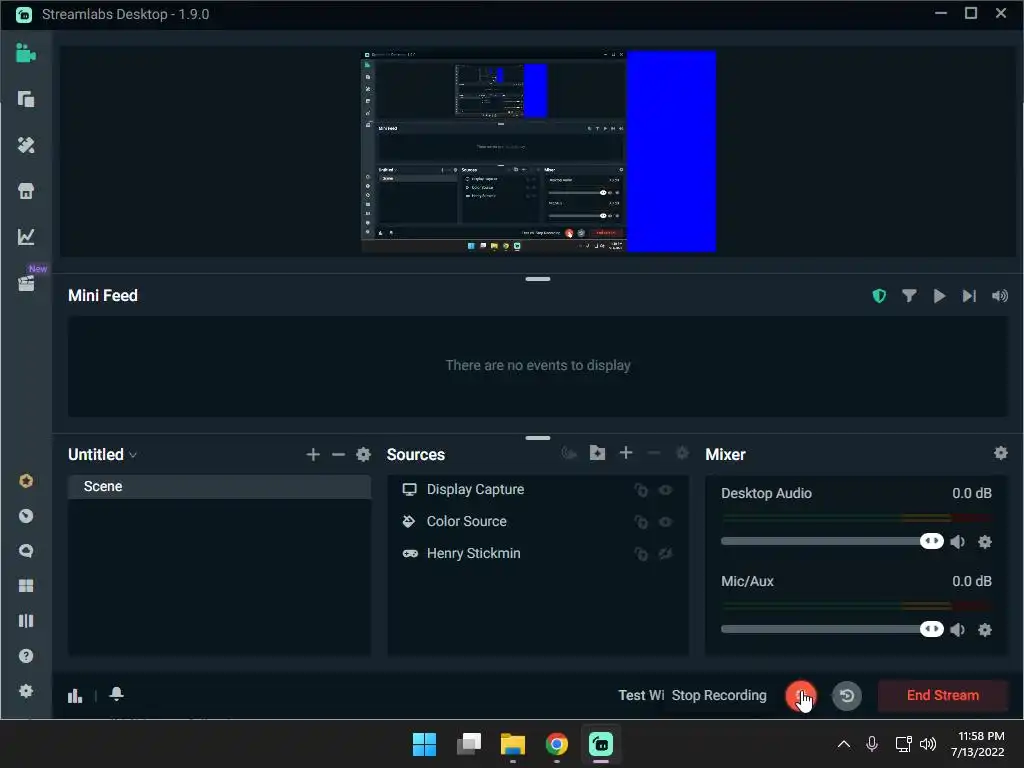Hide Color Source with the eye icon
The height and width of the screenshot is (768, 1024).
click(x=665, y=522)
